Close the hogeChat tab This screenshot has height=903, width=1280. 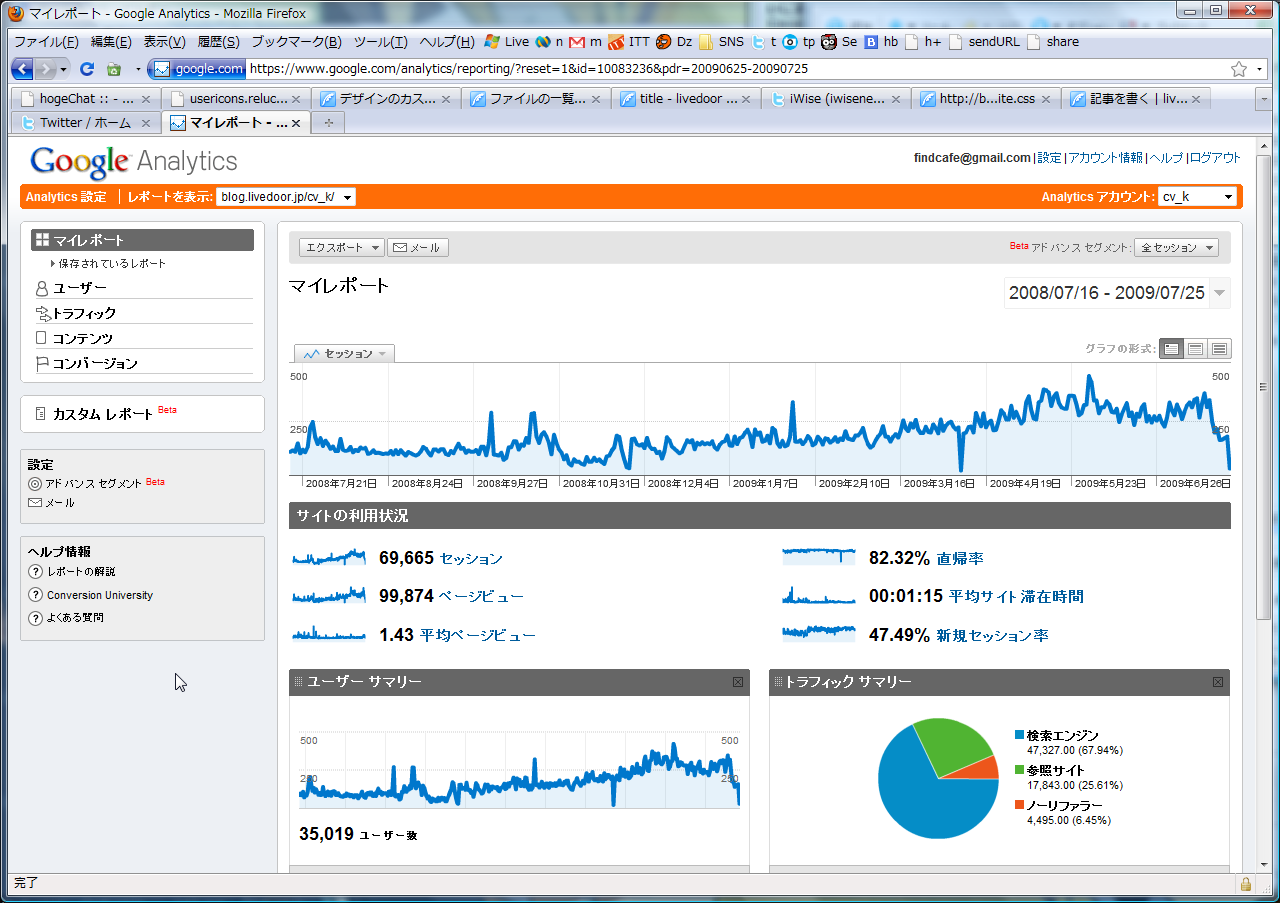pyautogui.click(x=145, y=99)
